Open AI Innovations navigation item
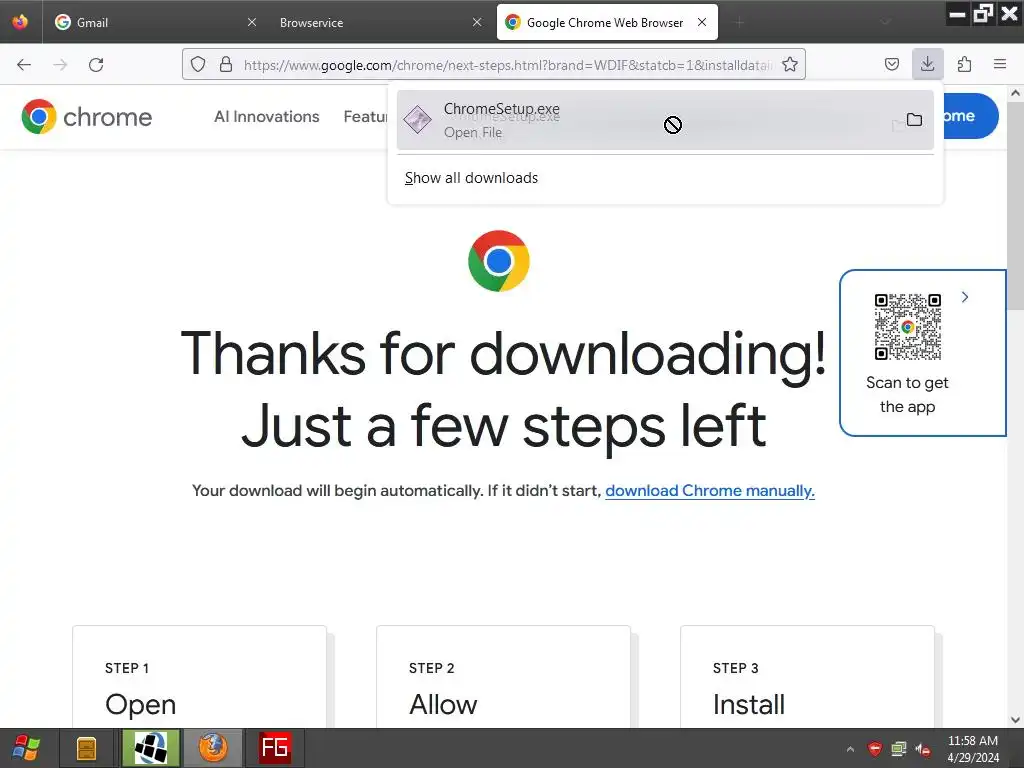Screen dimensions: 1024x768 tap(266, 117)
